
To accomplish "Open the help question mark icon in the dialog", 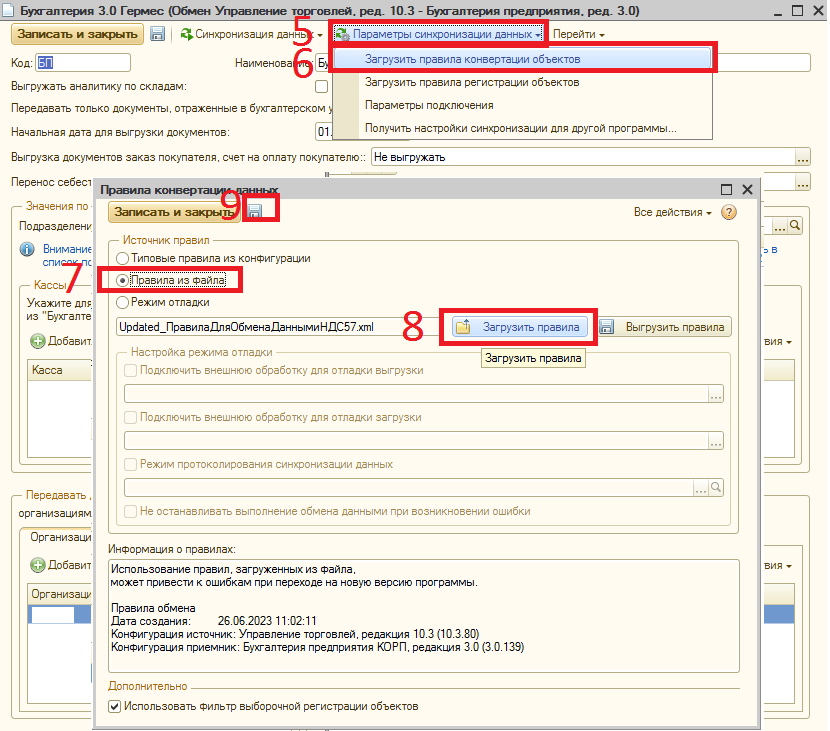I will [x=729, y=212].
